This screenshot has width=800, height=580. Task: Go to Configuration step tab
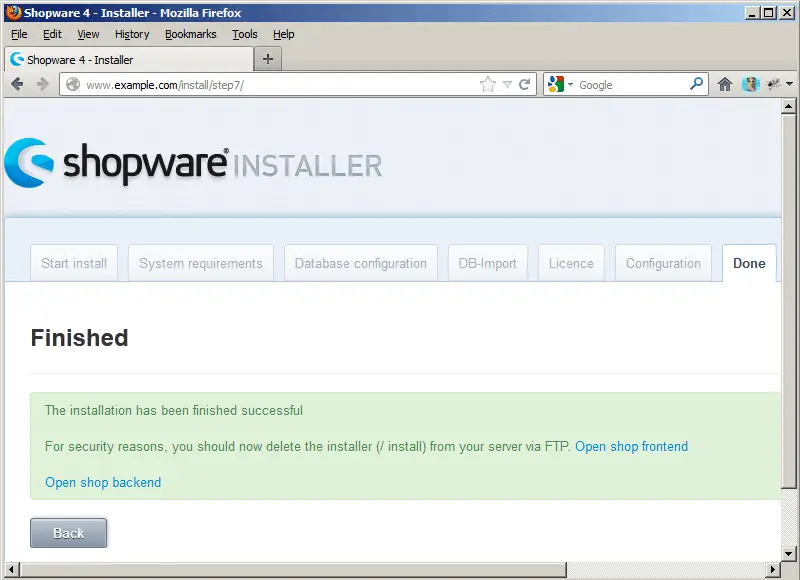[x=663, y=263]
